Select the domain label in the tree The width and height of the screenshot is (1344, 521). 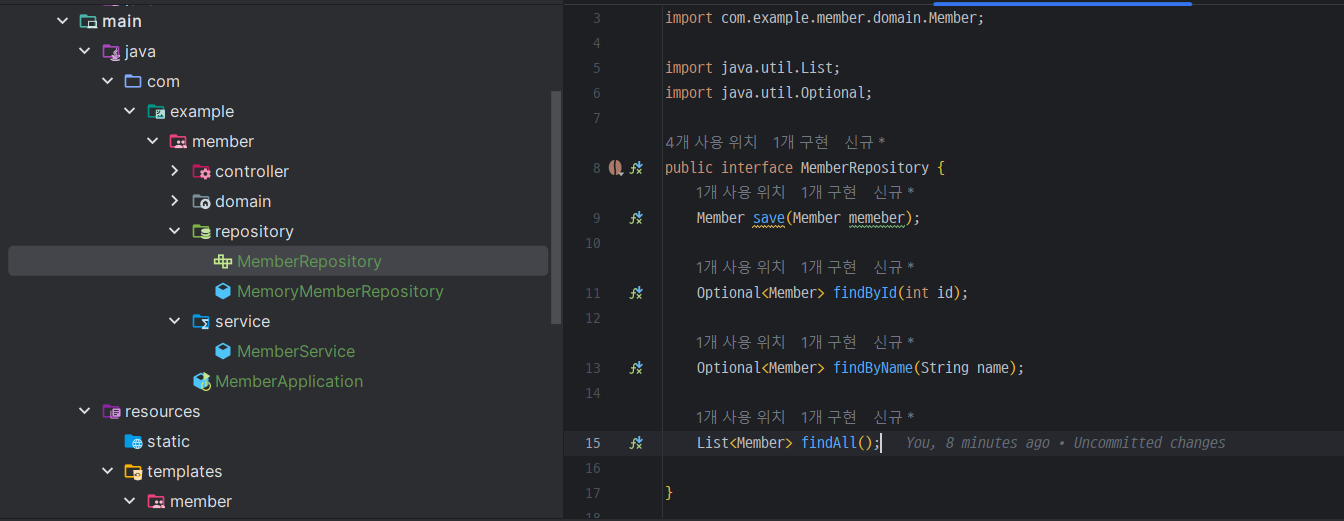point(243,201)
